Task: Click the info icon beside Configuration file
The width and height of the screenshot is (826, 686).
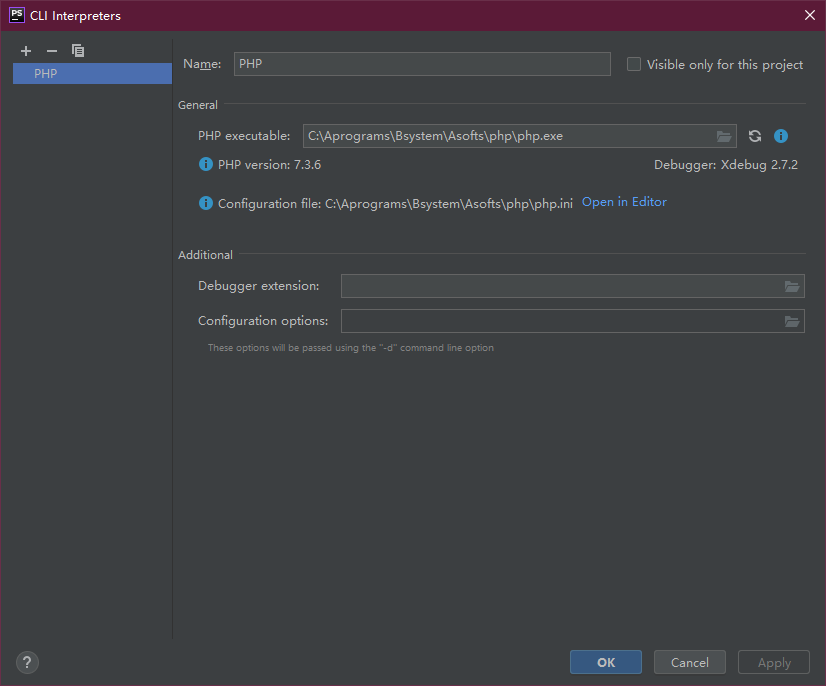Action: pos(205,203)
